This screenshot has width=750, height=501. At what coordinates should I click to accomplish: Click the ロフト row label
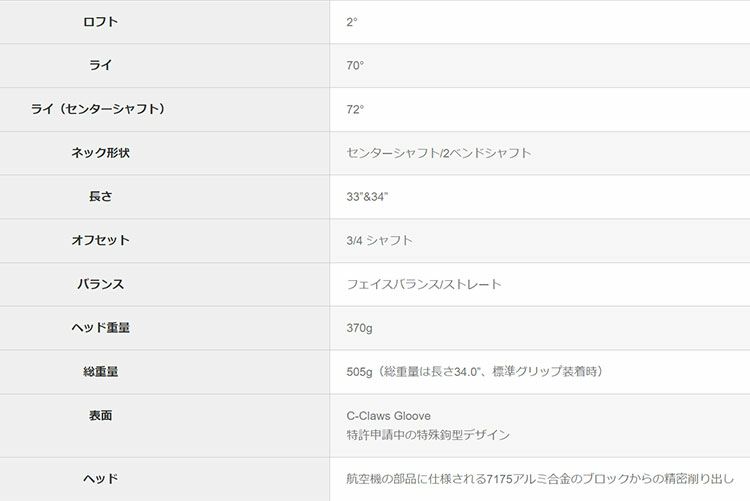point(100,22)
